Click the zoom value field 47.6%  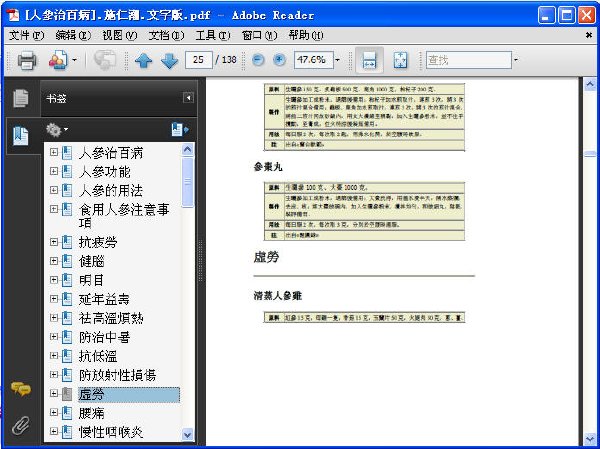pyautogui.click(x=313, y=60)
